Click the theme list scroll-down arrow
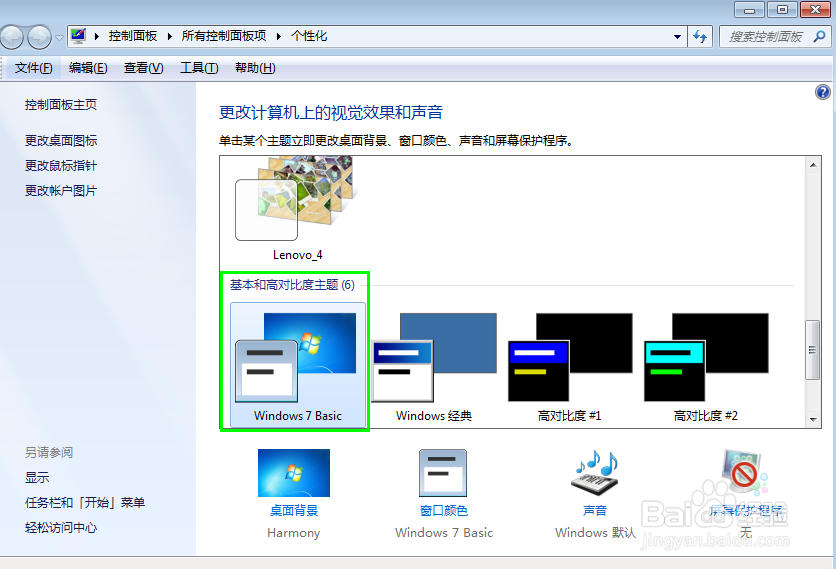This screenshot has width=836, height=569. (x=813, y=419)
